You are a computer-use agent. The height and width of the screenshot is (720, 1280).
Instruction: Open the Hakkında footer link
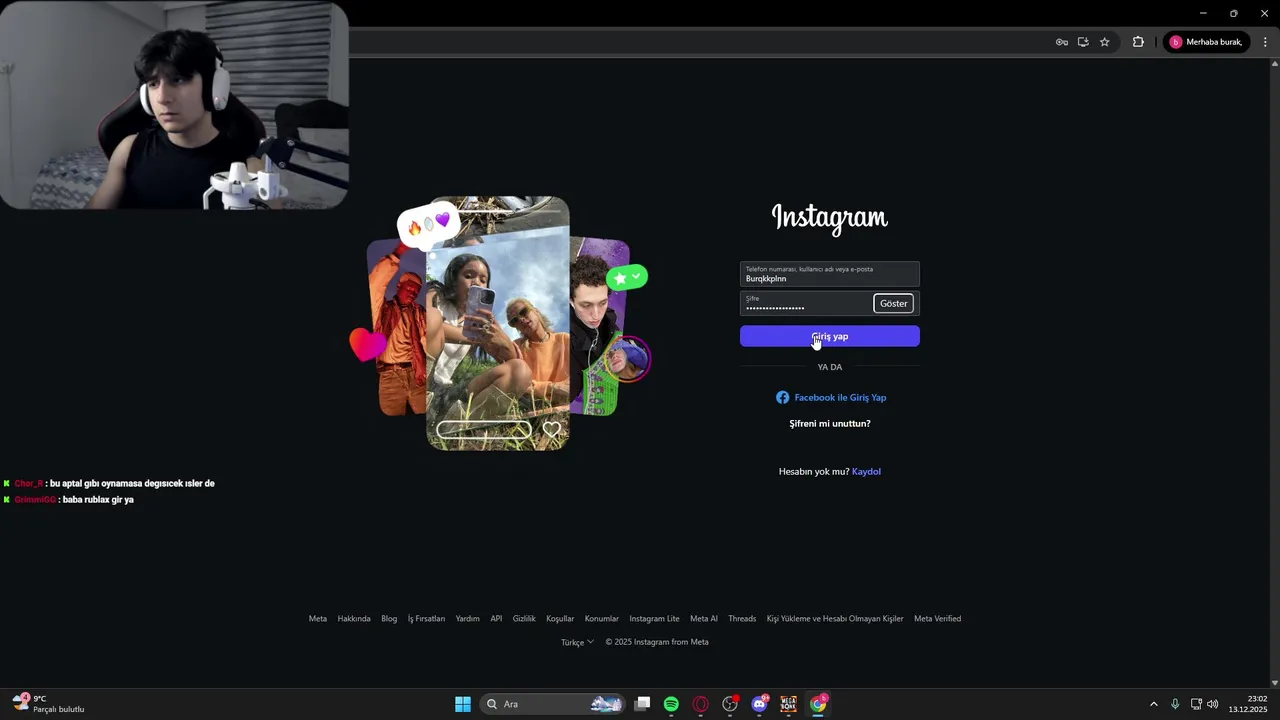(354, 618)
